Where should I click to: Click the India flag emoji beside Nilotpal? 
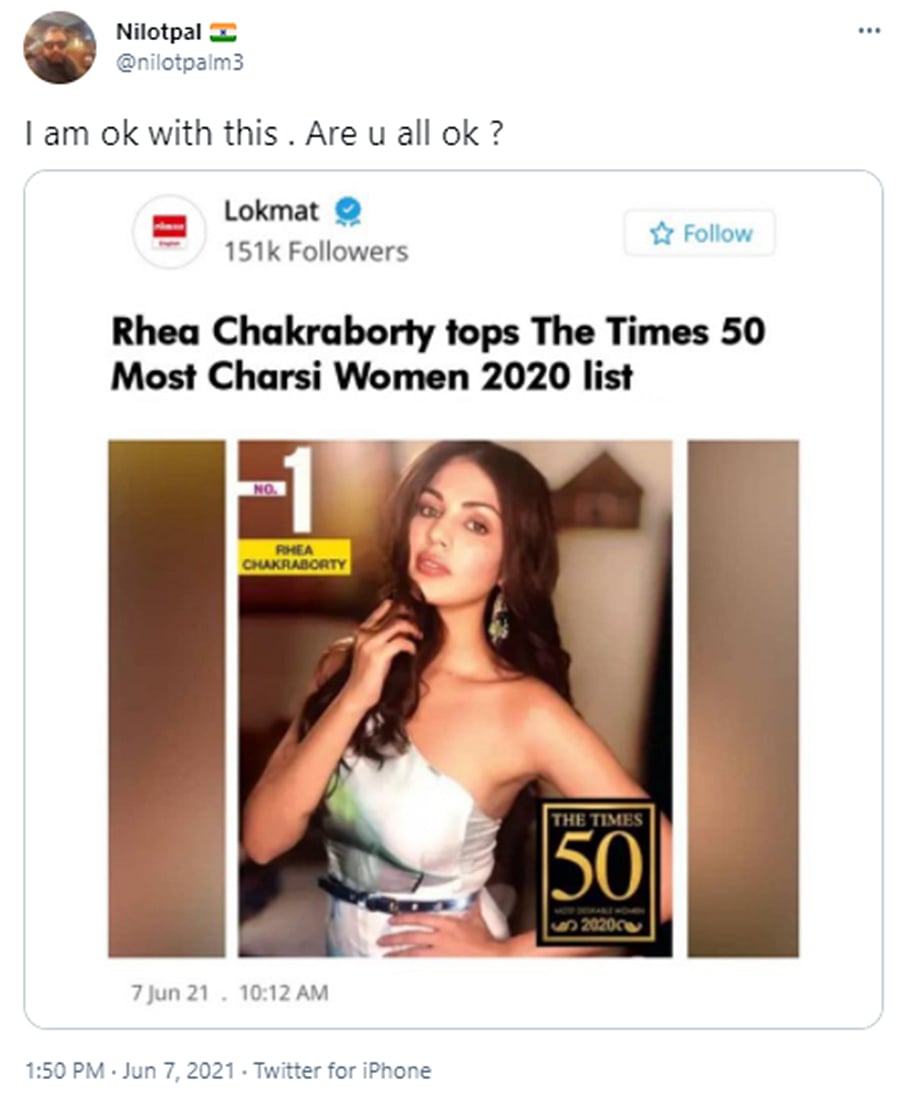223,32
